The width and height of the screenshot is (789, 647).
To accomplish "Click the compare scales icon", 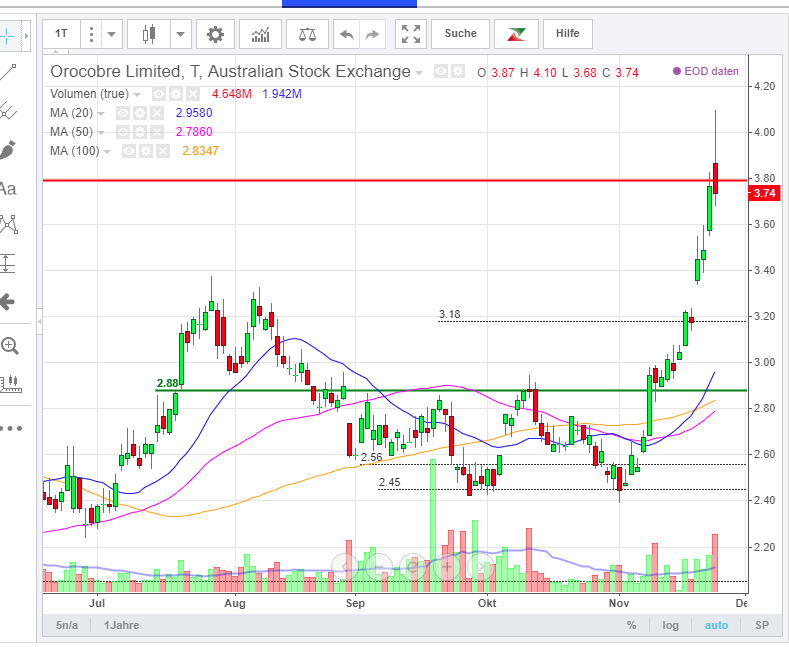I will (306, 34).
